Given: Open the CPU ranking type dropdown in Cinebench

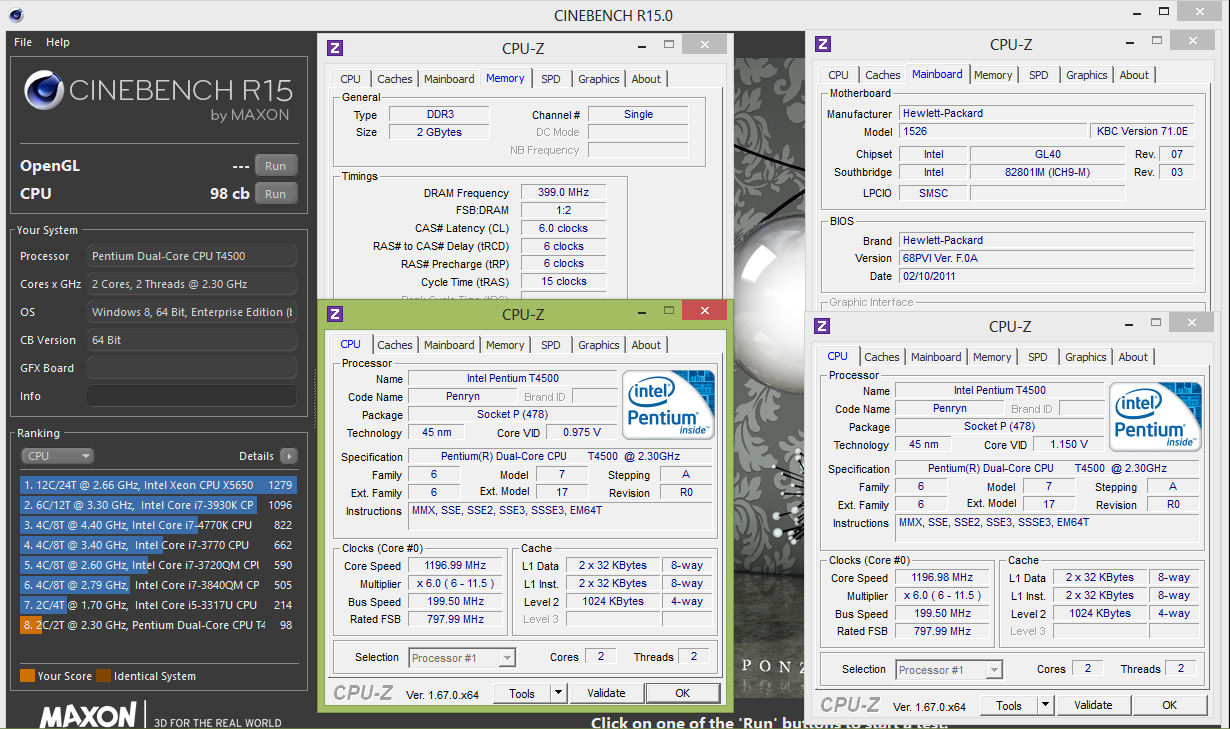Looking at the screenshot, I should (57, 456).
